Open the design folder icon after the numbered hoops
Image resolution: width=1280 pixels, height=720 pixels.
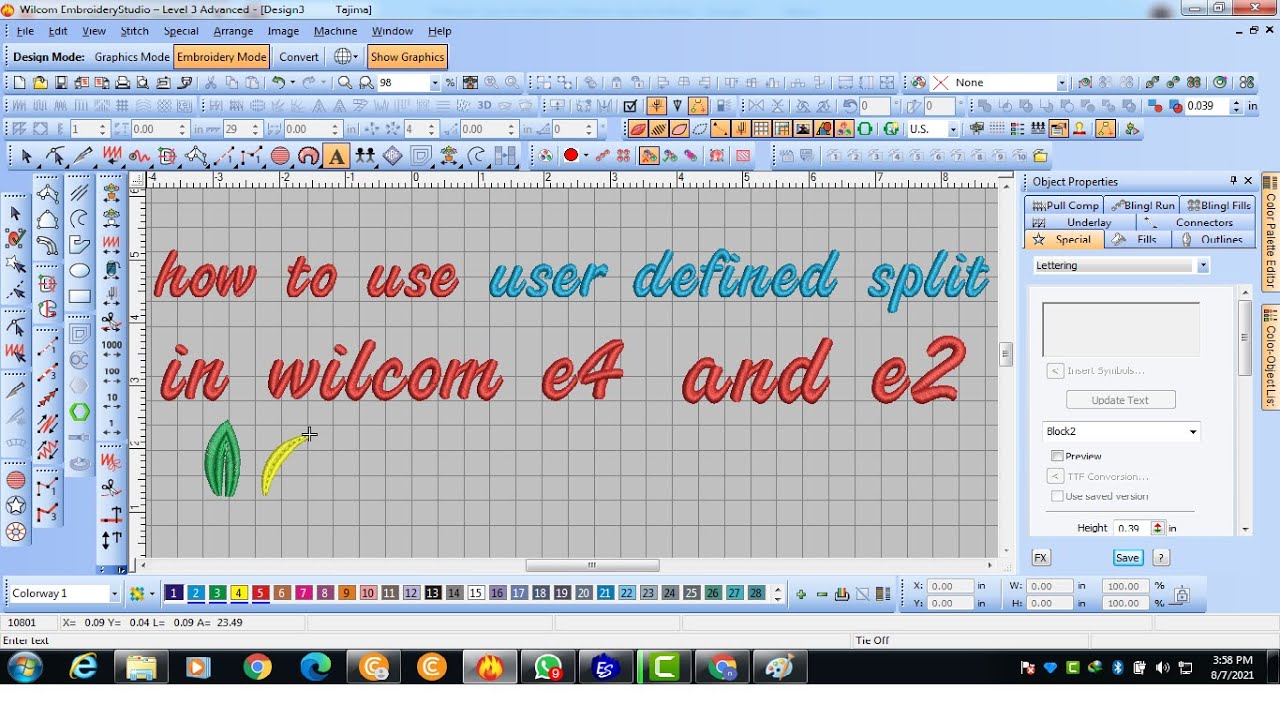[x=1040, y=156]
